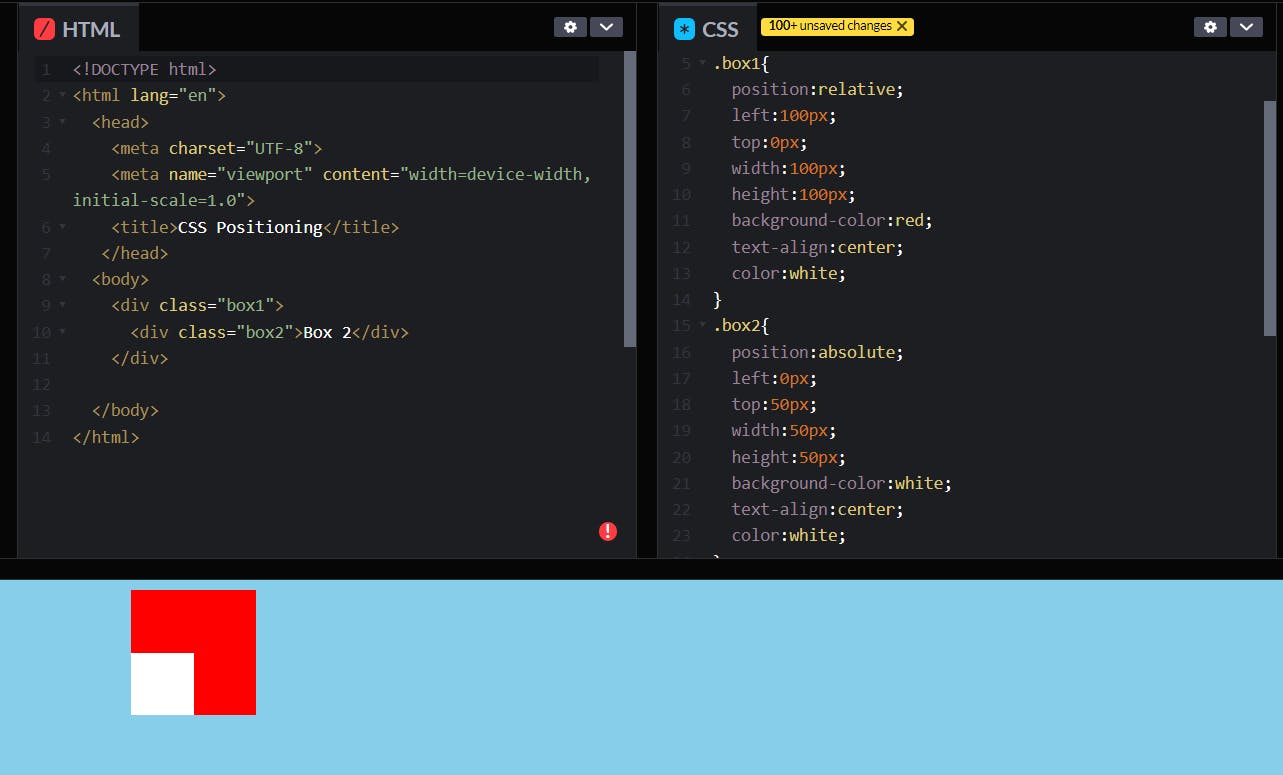Open HTML editor settings gear

(x=570, y=27)
